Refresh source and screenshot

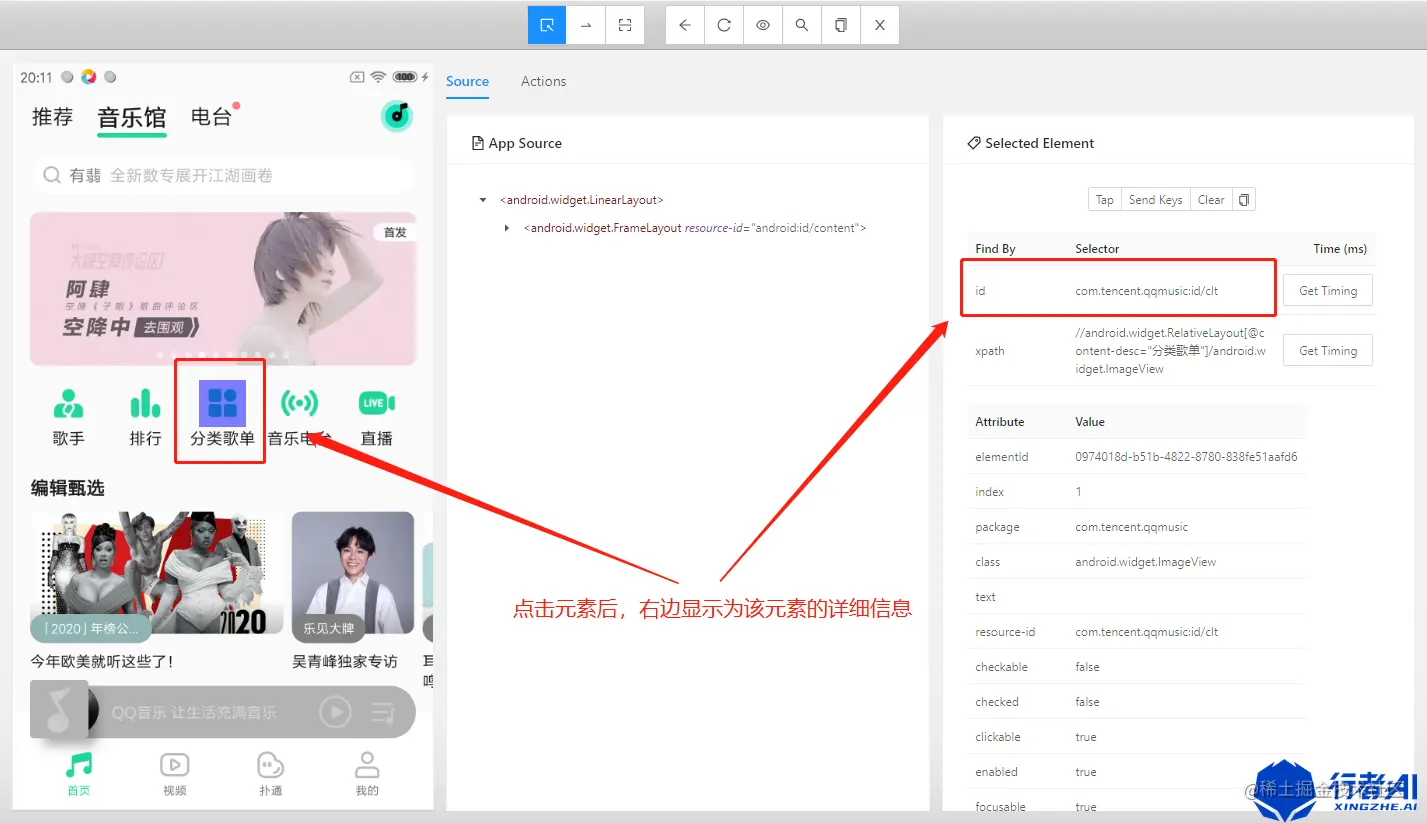point(724,25)
